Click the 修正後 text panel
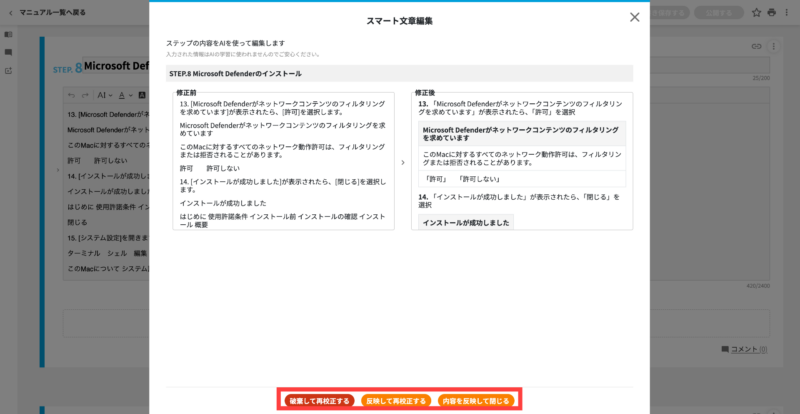The height and width of the screenshot is (414, 800). 522,161
